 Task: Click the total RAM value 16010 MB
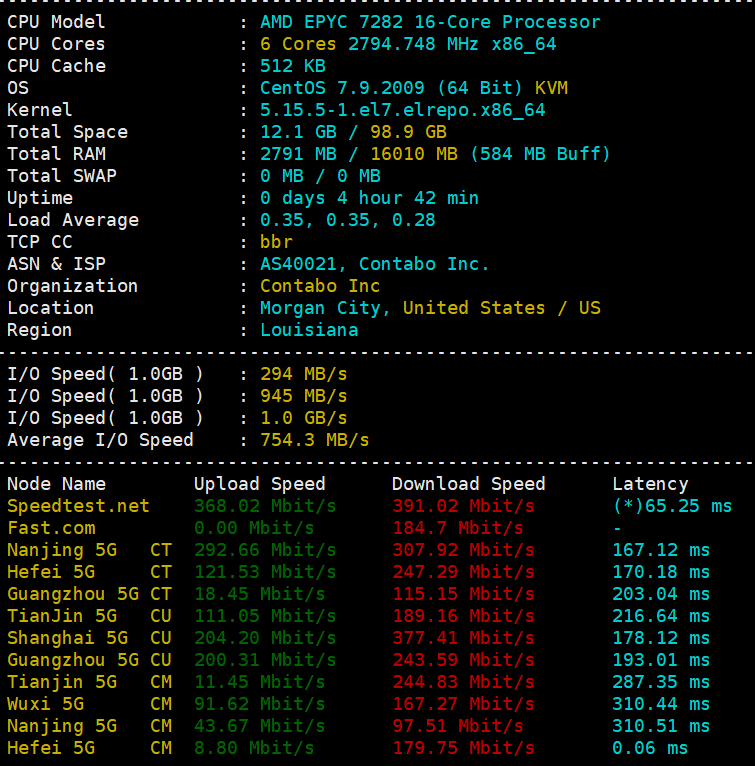(x=414, y=154)
